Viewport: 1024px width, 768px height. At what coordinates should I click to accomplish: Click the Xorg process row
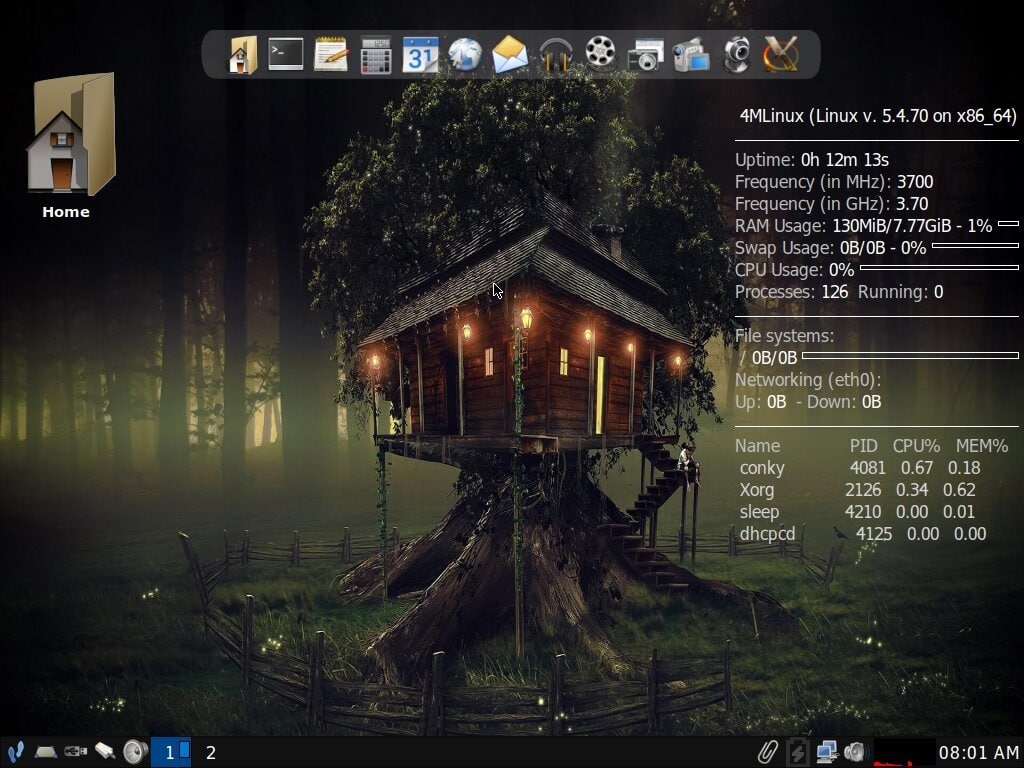click(857, 490)
